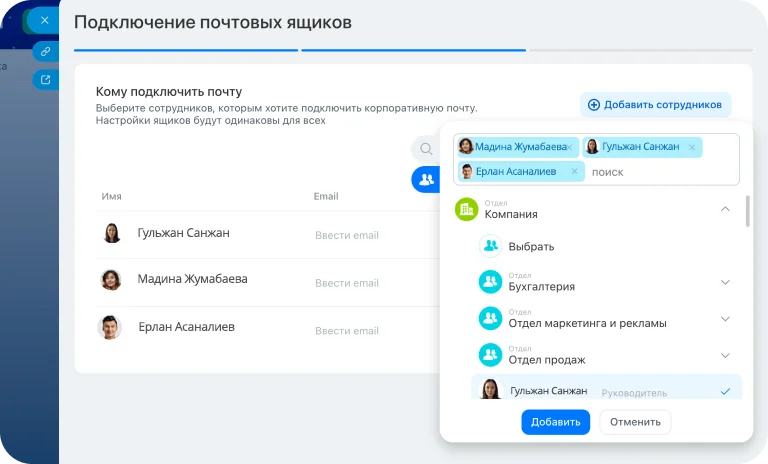Remove Мадина Жумабаева tag with its X
This screenshot has width=768, height=464.
(570, 147)
